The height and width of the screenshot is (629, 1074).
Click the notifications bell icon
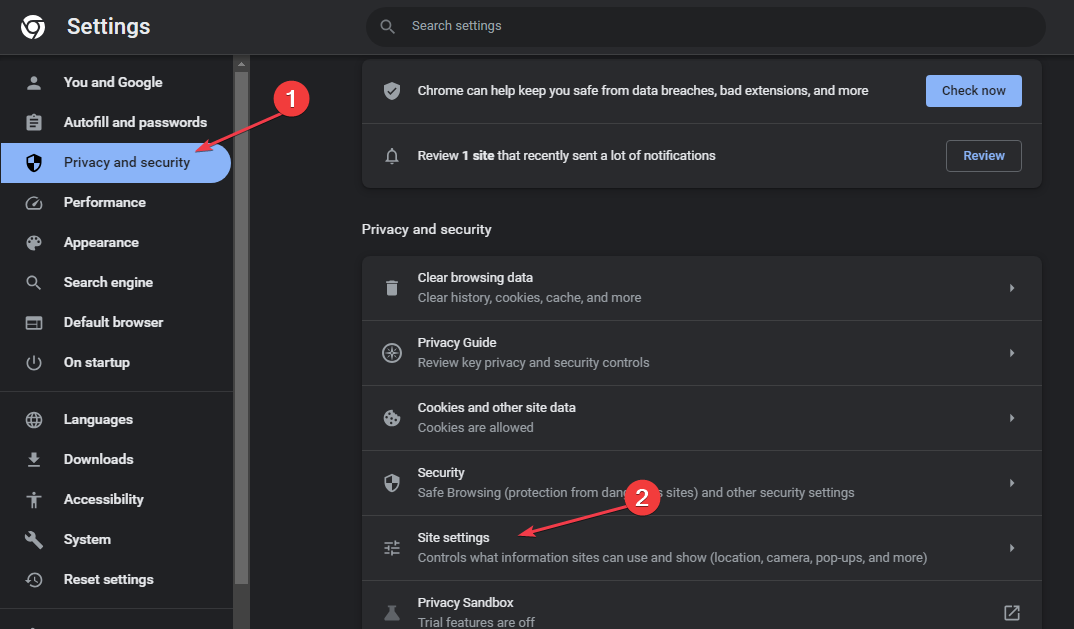tap(392, 156)
